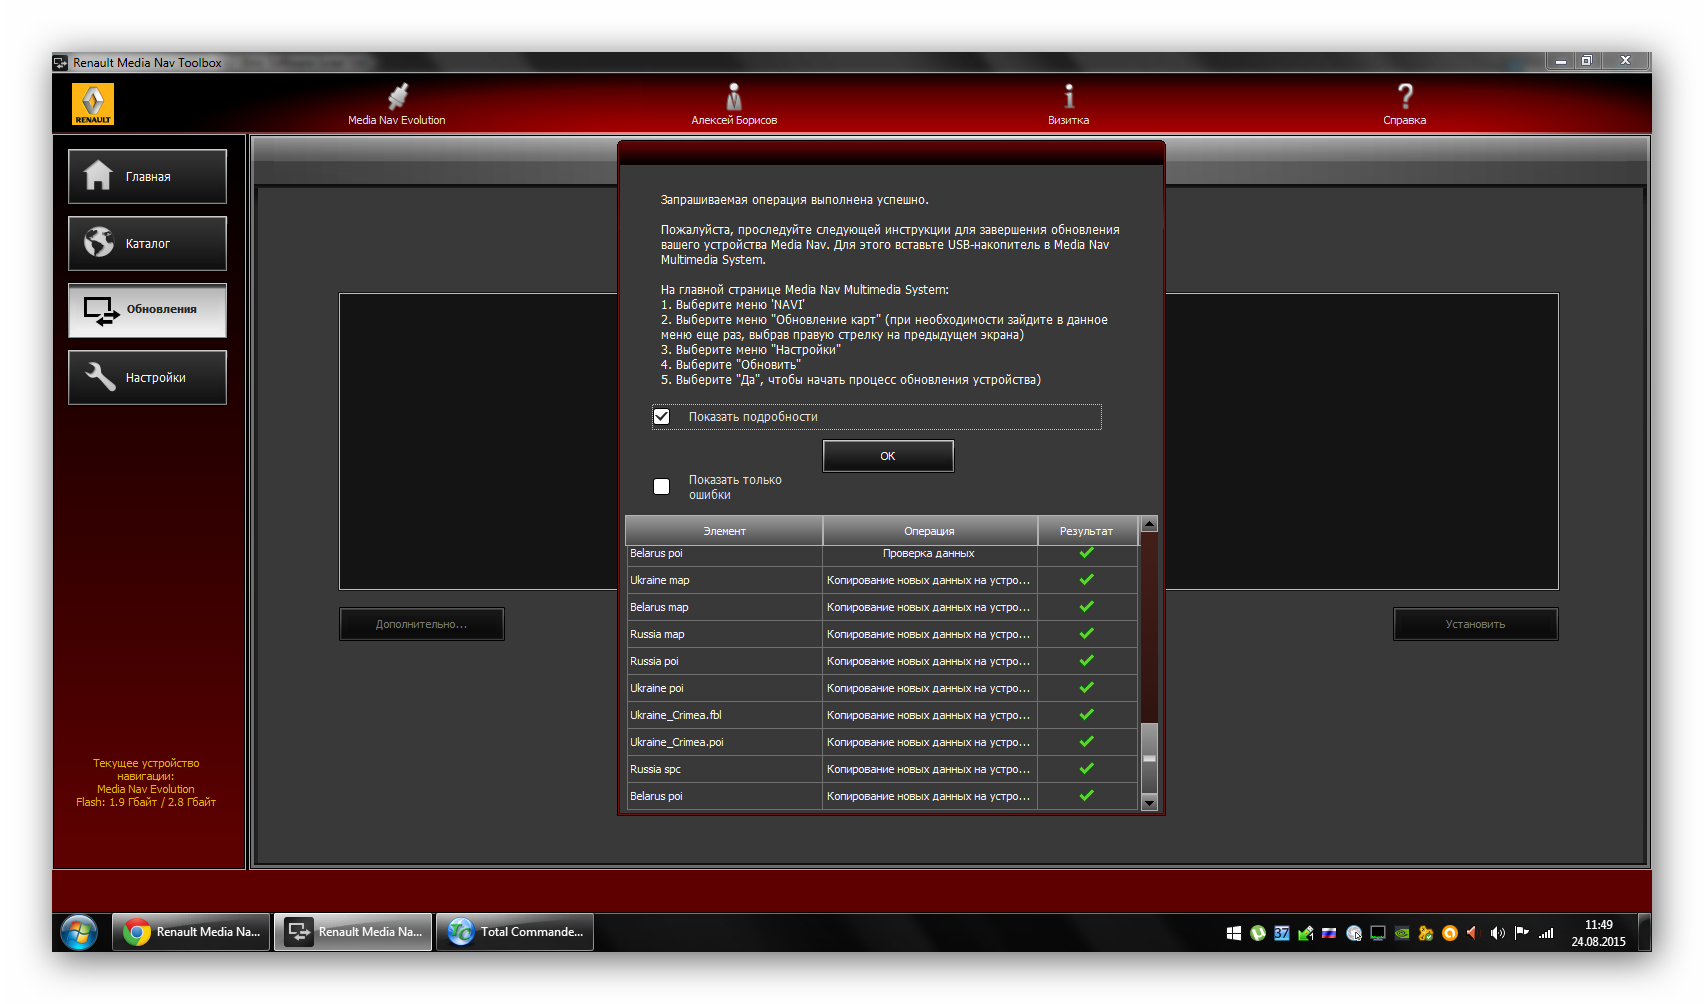Open the Алексей Борисов user profile icon

pos(734,97)
